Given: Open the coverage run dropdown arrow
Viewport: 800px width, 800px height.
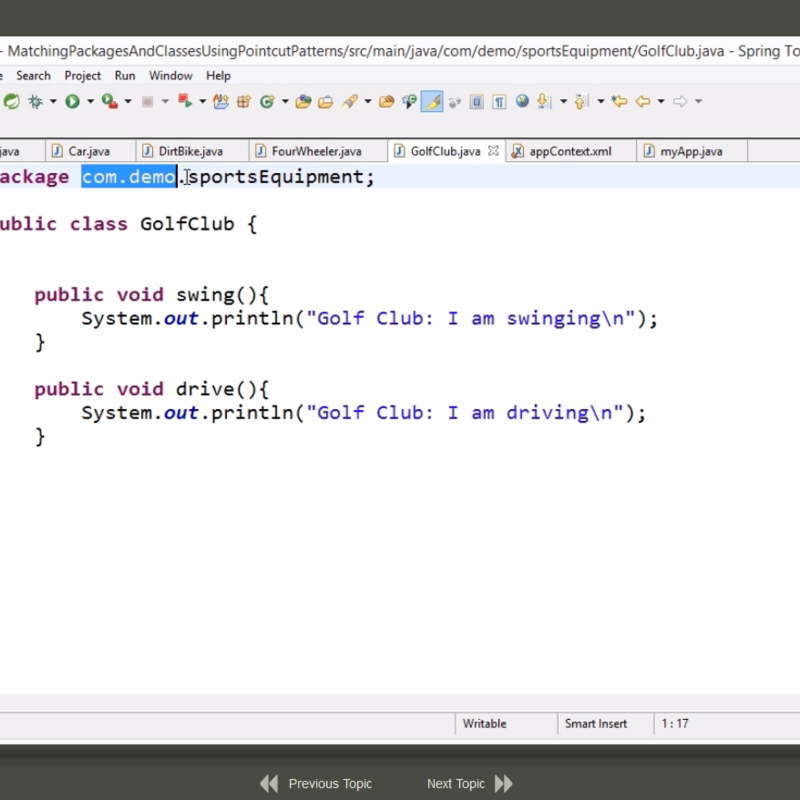Looking at the screenshot, I should pos(128,102).
